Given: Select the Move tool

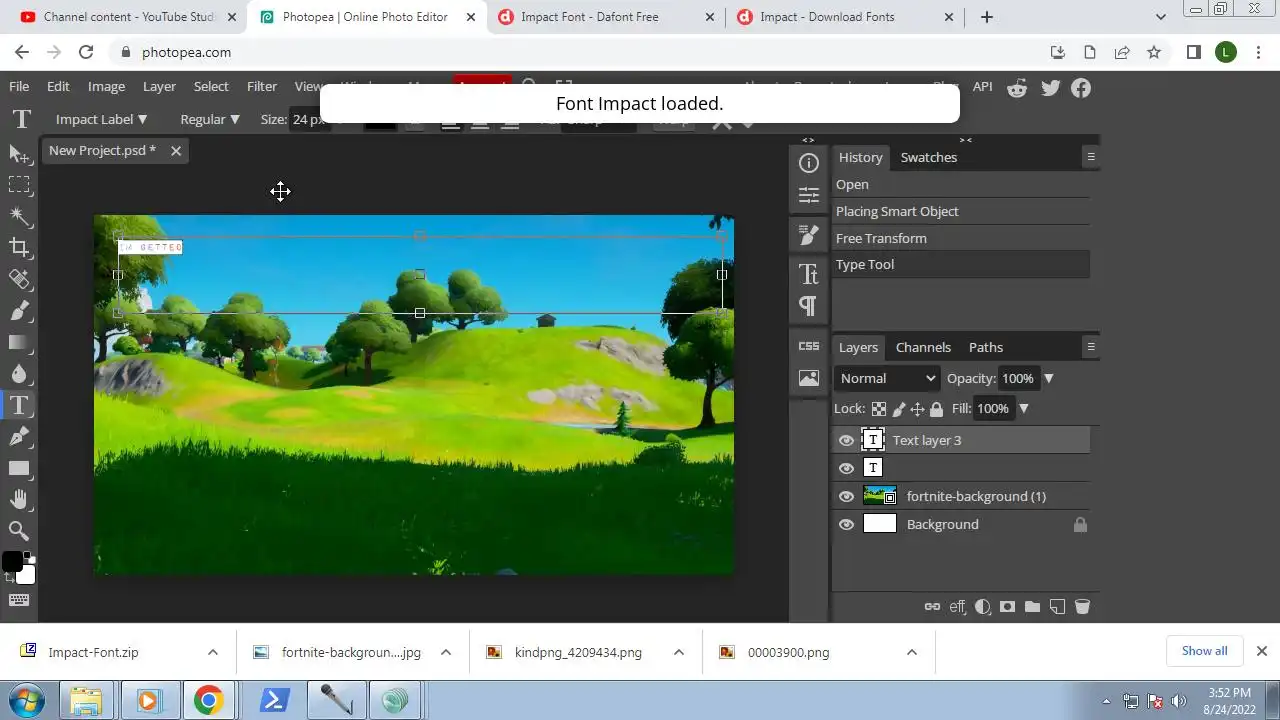Looking at the screenshot, I should (19, 153).
